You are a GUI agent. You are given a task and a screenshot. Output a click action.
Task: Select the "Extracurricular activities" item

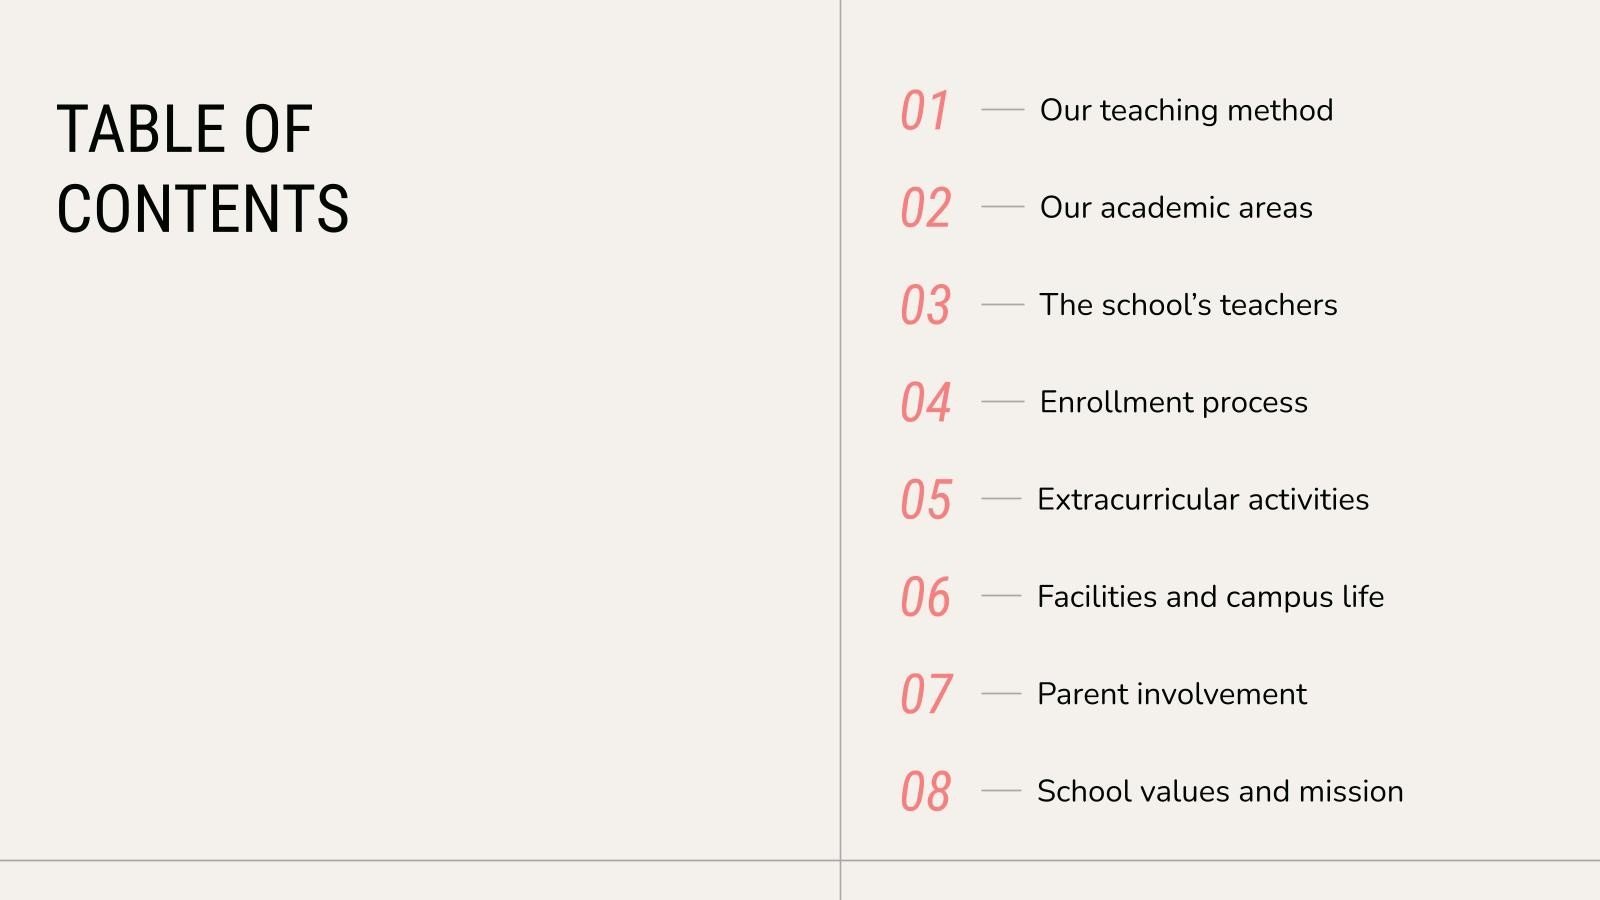tap(1202, 499)
